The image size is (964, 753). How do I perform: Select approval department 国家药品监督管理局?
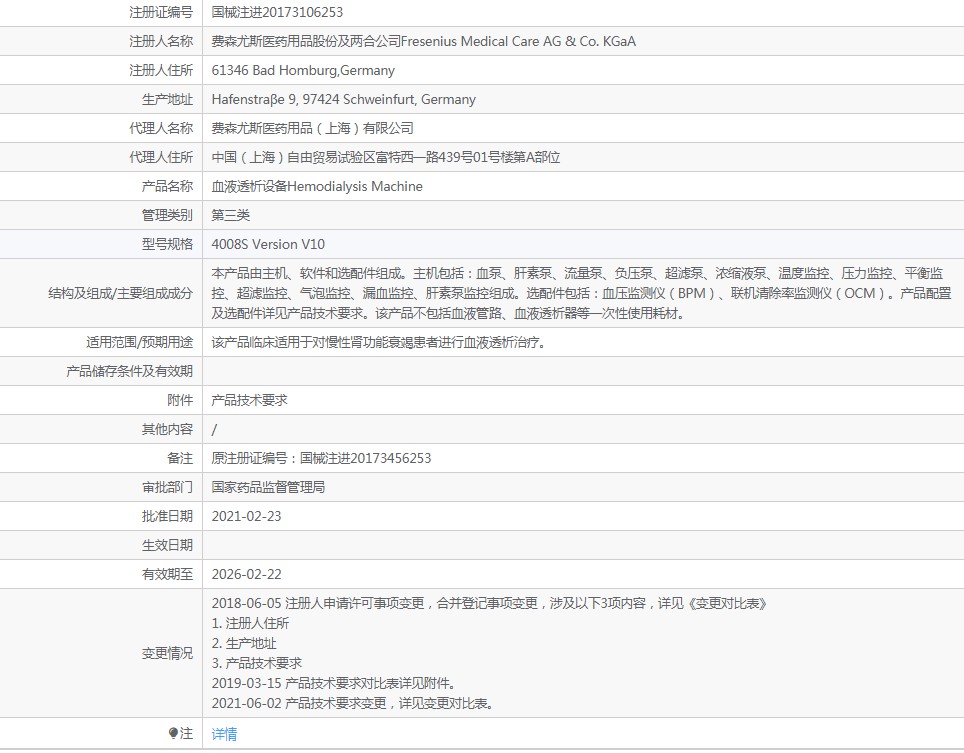pos(268,487)
